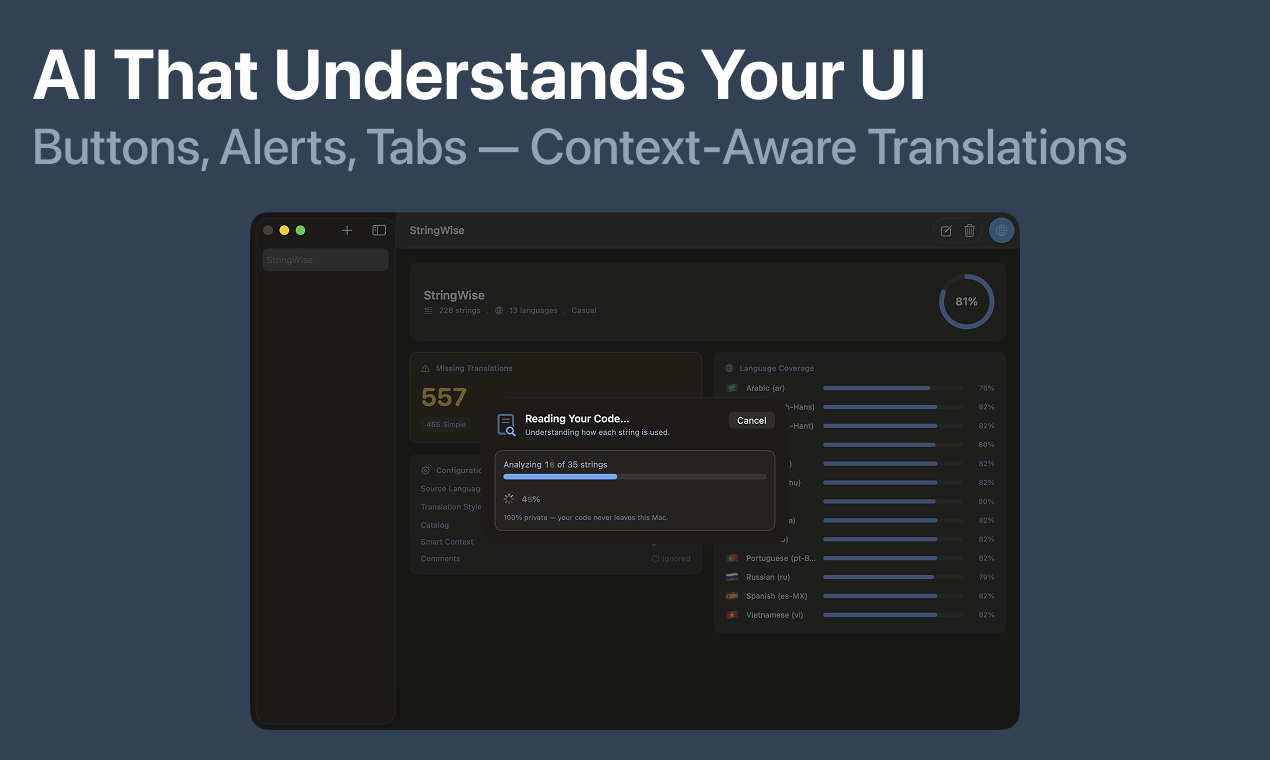Click the yellow minimize window button
The width and height of the screenshot is (1270, 760).
[284, 230]
